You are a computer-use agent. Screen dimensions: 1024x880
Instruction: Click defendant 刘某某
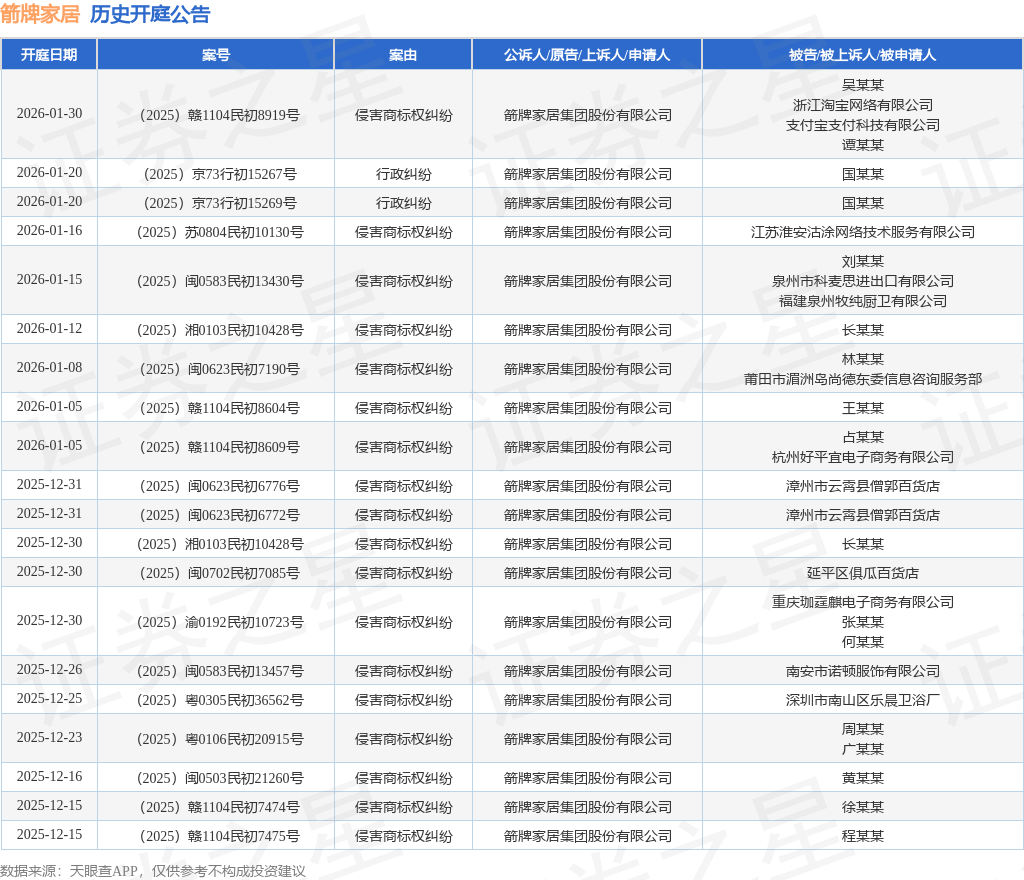tap(863, 261)
